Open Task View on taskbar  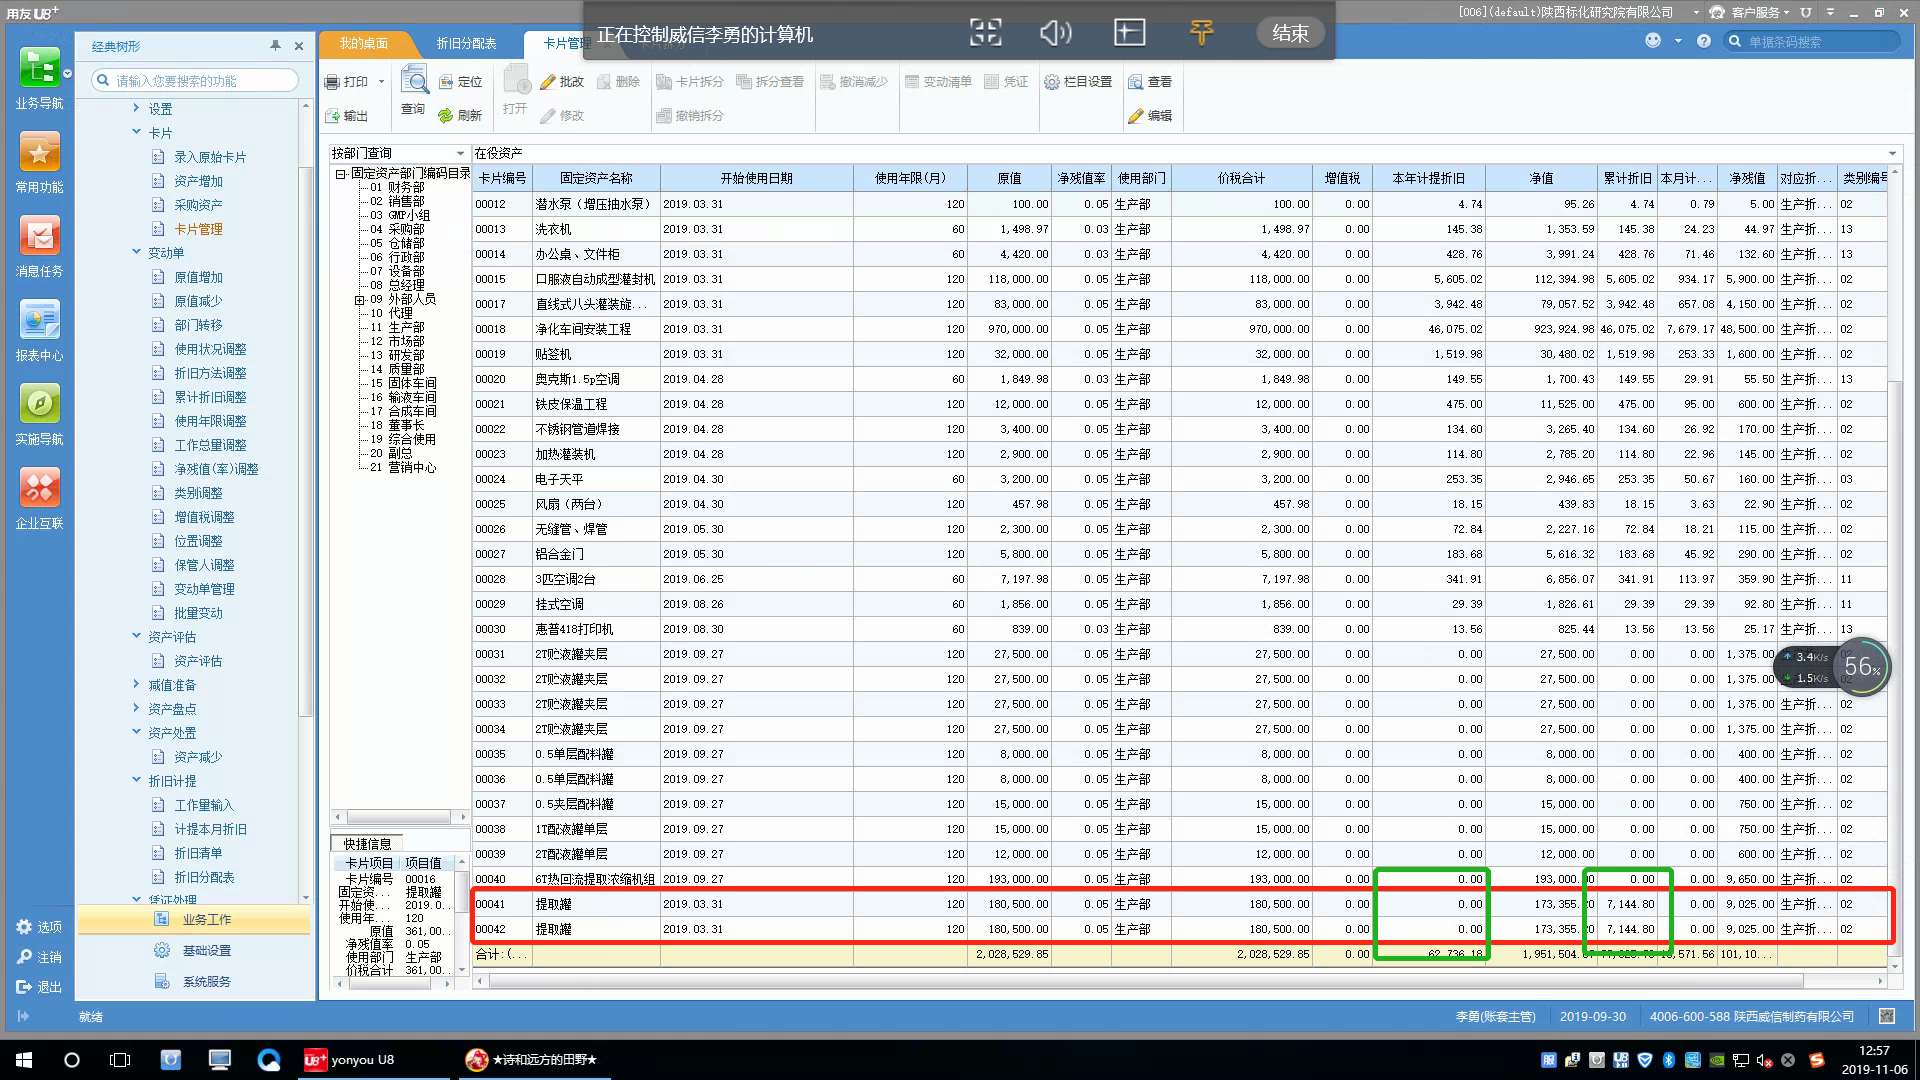(120, 1060)
